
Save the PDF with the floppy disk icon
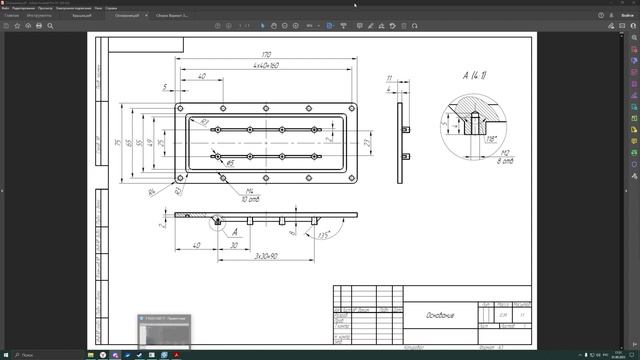[x=6, y=26]
